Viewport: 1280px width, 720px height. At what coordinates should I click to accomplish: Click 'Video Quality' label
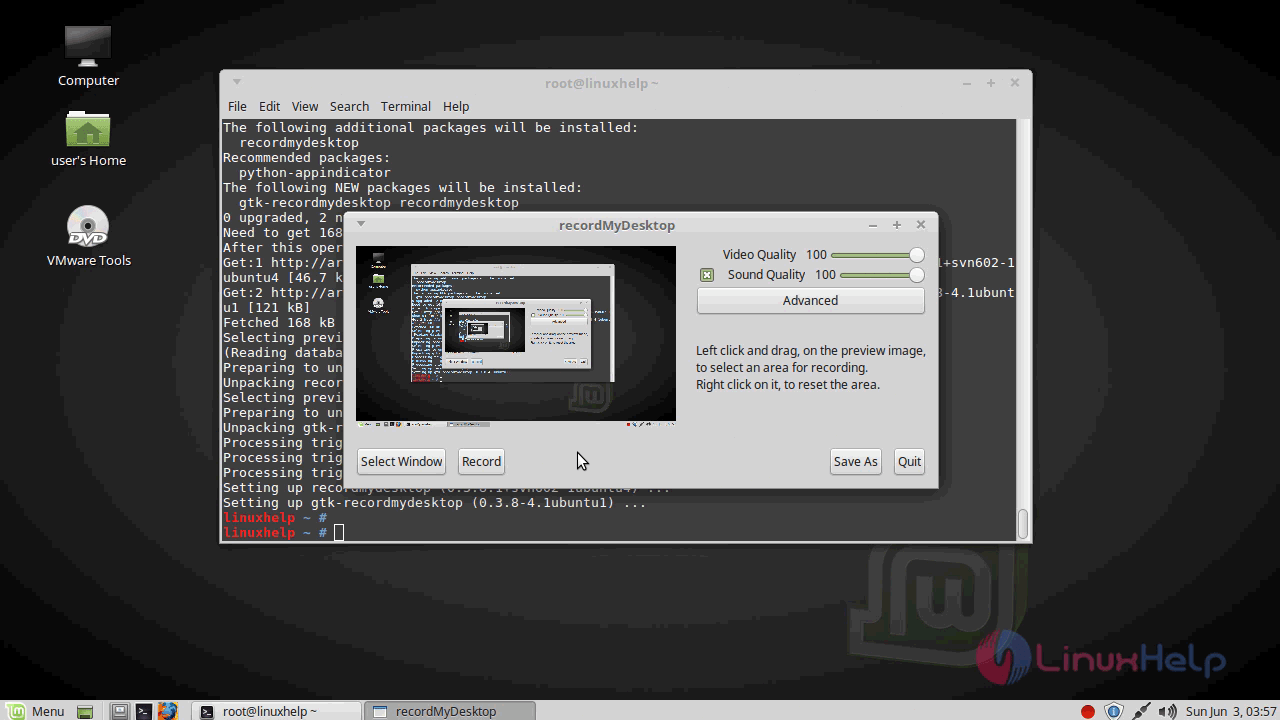[x=759, y=255]
